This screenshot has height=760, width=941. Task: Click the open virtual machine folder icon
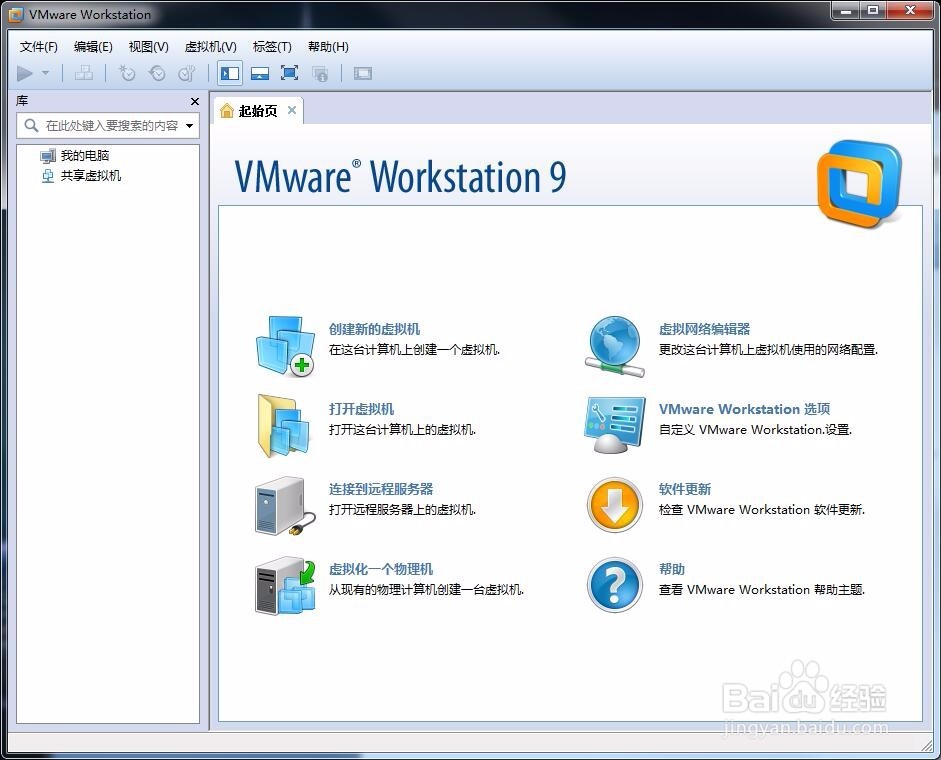284,426
